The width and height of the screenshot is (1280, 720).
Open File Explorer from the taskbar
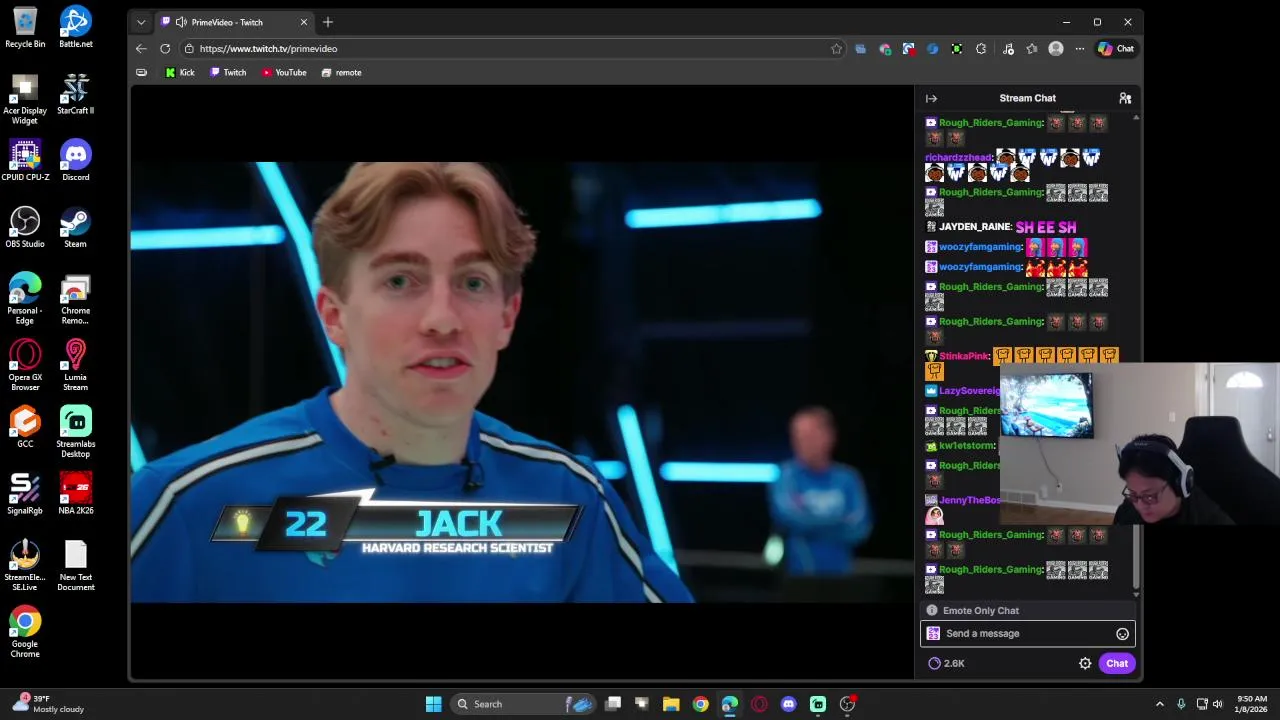671,704
